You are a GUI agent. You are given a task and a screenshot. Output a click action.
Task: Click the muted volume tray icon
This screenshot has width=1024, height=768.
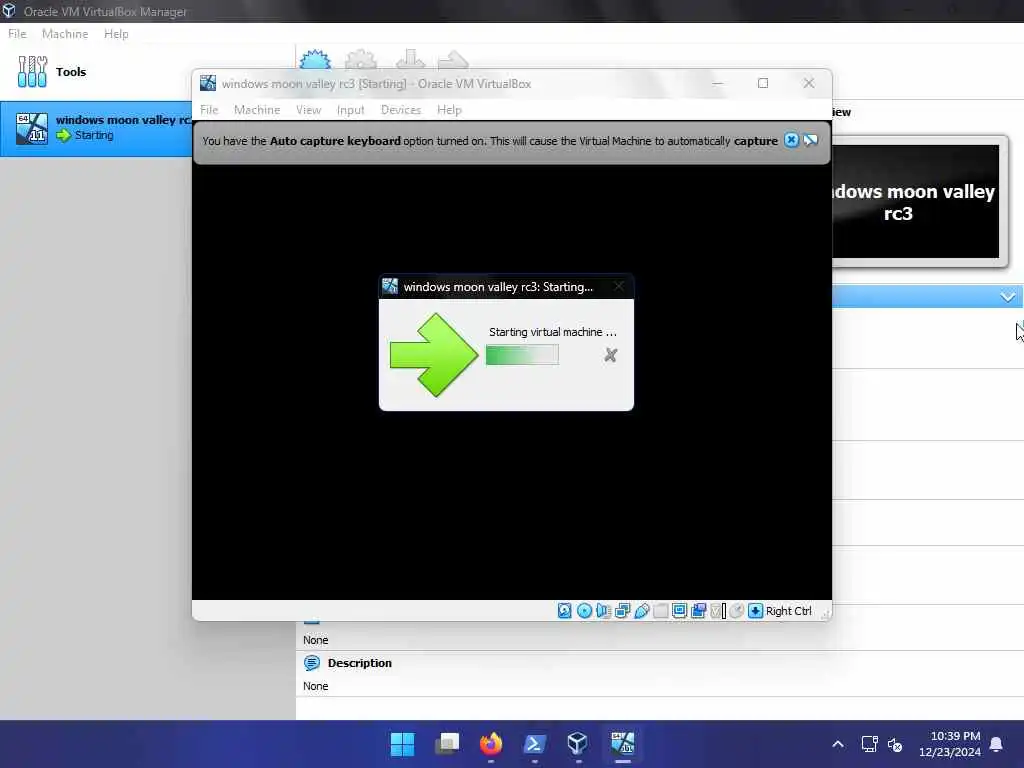tap(895, 744)
